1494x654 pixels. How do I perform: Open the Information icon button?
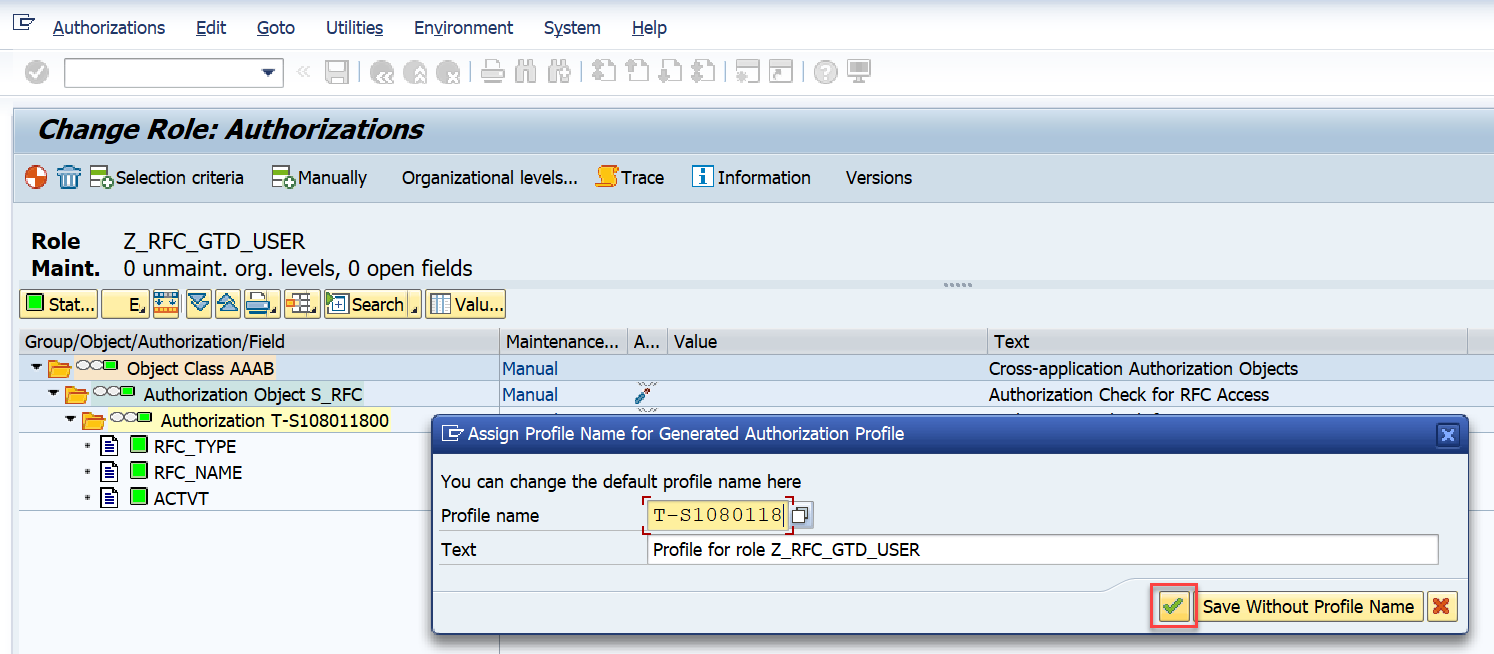pos(751,177)
